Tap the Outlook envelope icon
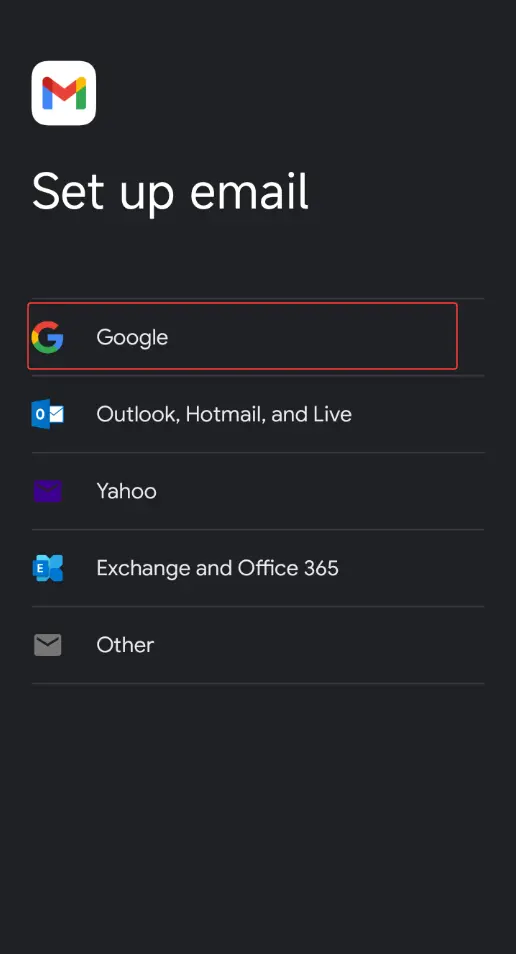This screenshot has width=516, height=954. (47, 414)
